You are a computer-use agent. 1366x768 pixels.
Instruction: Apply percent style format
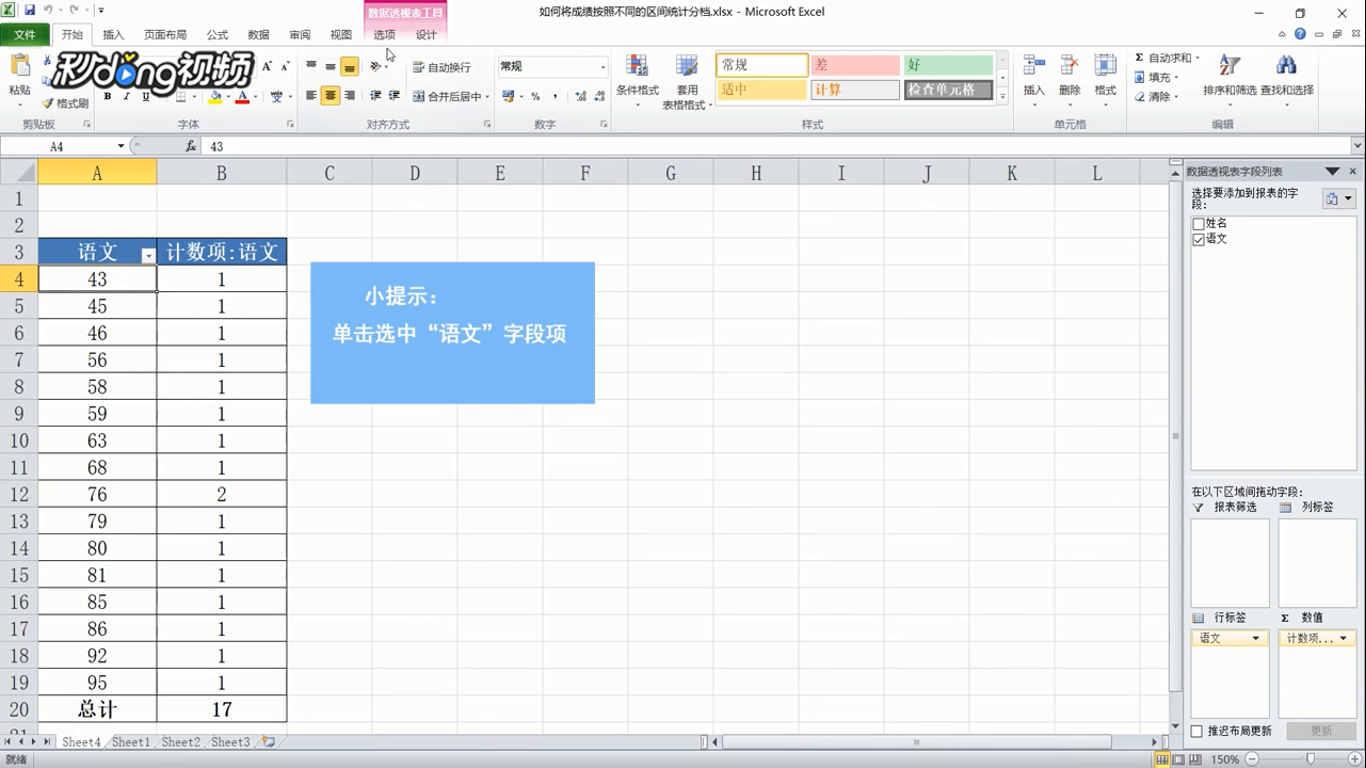(x=535, y=96)
